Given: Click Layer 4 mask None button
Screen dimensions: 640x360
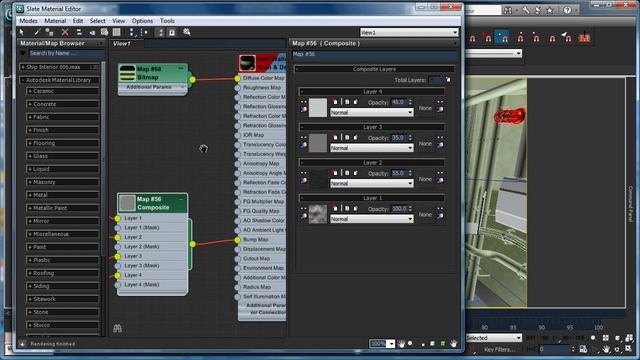Looking at the screenshot, I should coord(425,108).
